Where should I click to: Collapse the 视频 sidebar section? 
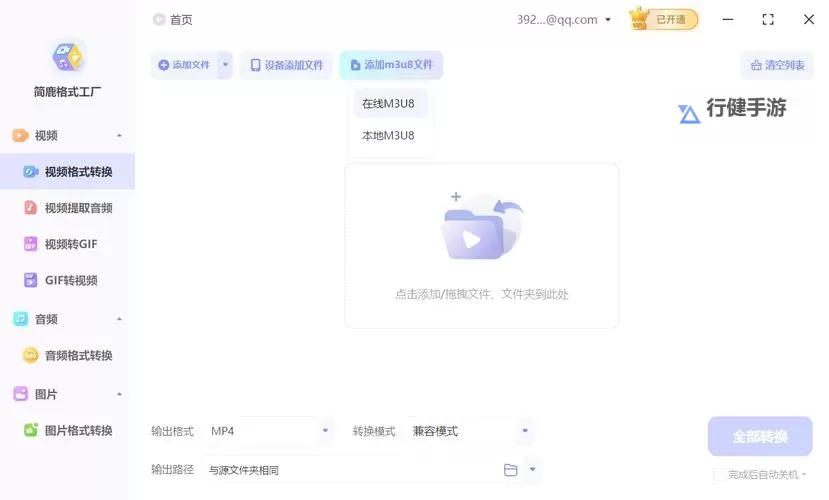(119, 136)
